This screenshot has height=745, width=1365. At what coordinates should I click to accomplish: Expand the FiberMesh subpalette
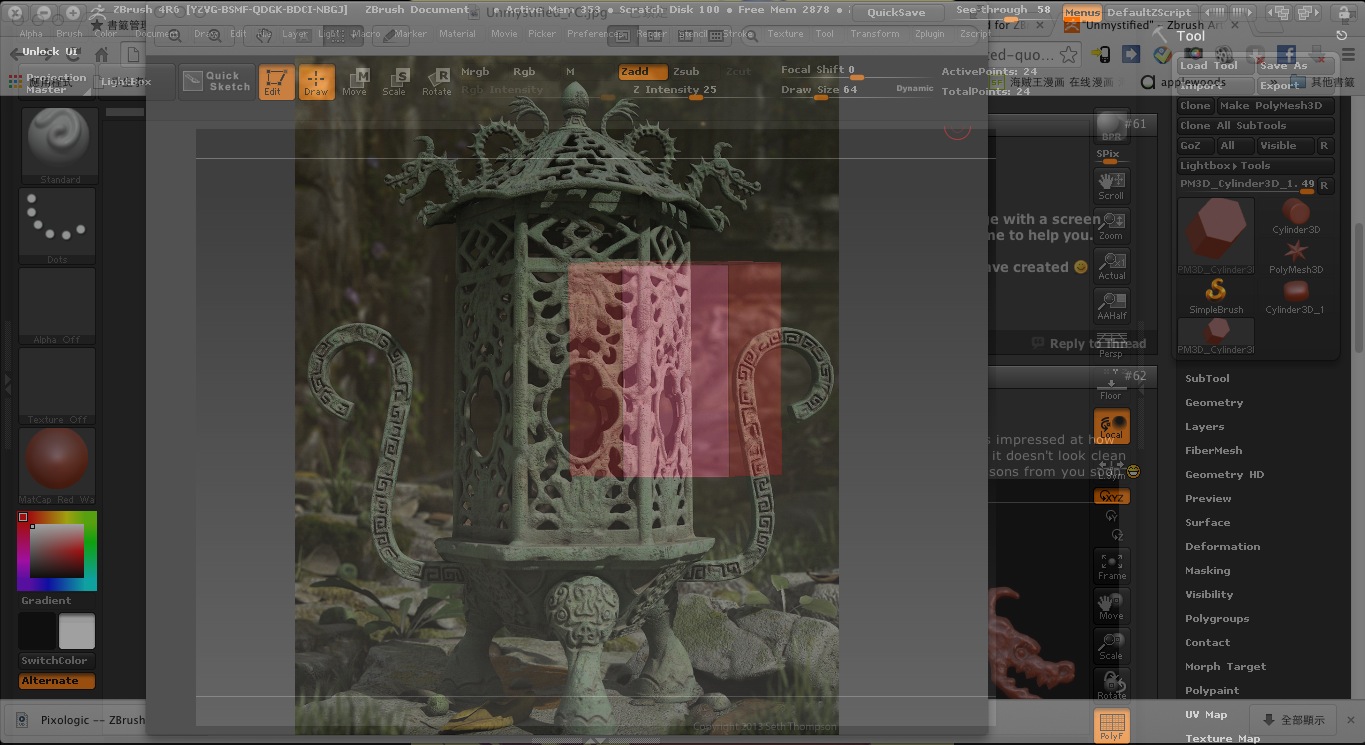click(x=1213, y=451)
